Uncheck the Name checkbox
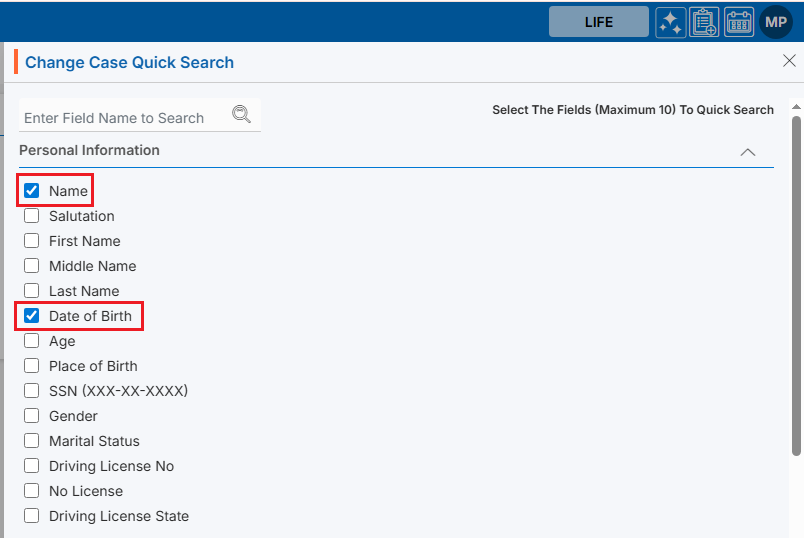This screenshot has height=538, width=804. (x=32, y=191)
